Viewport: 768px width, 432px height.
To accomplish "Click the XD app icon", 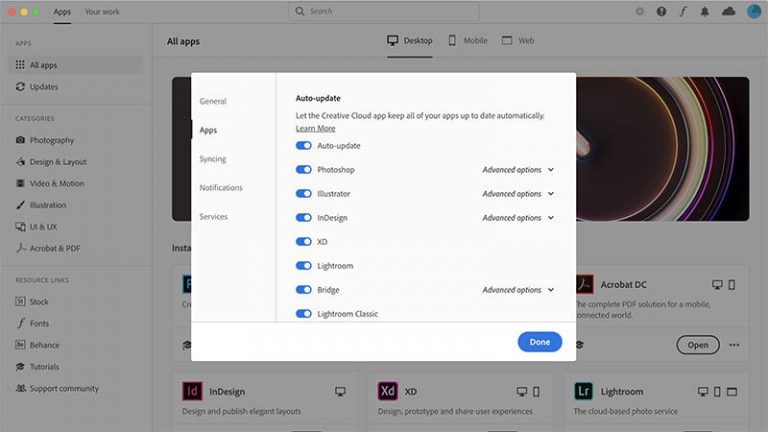I will [x=387, y=391].
